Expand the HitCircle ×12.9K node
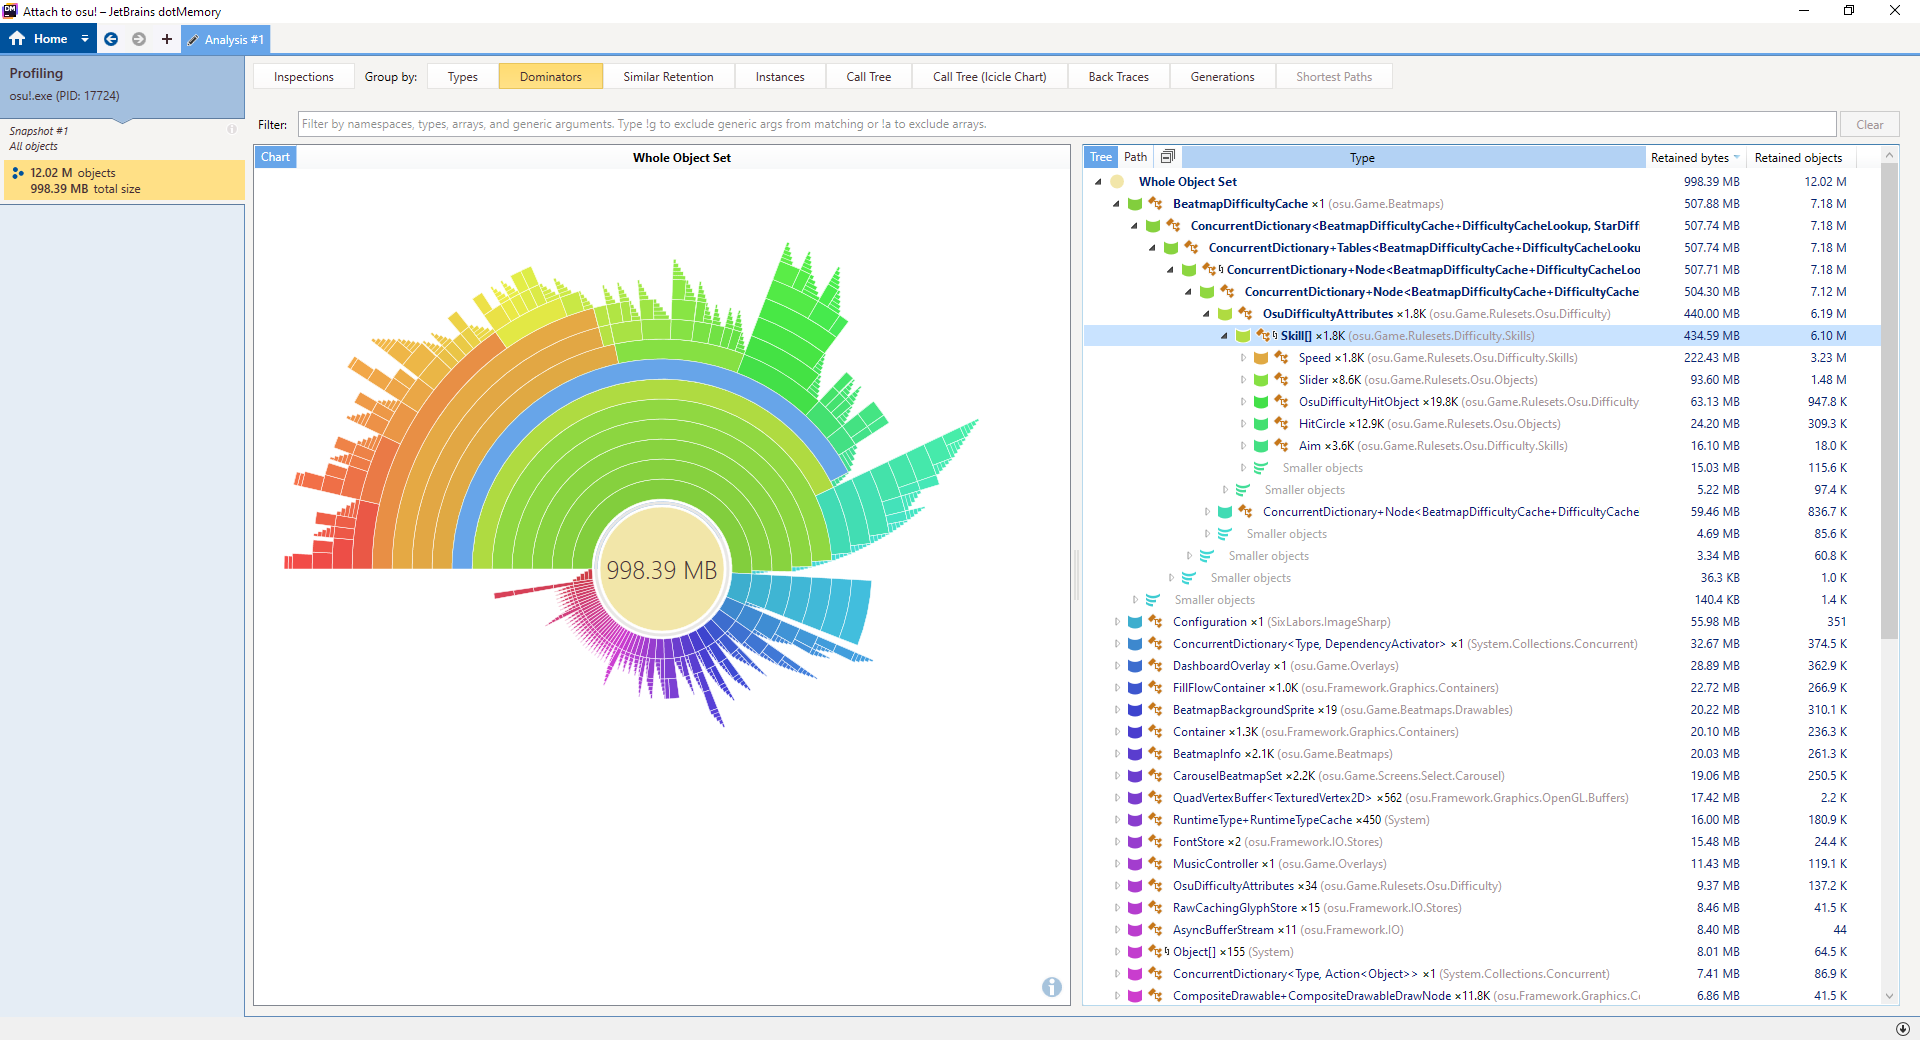The height and width of the screenshot is (1040, 1920). [1243, 424]
